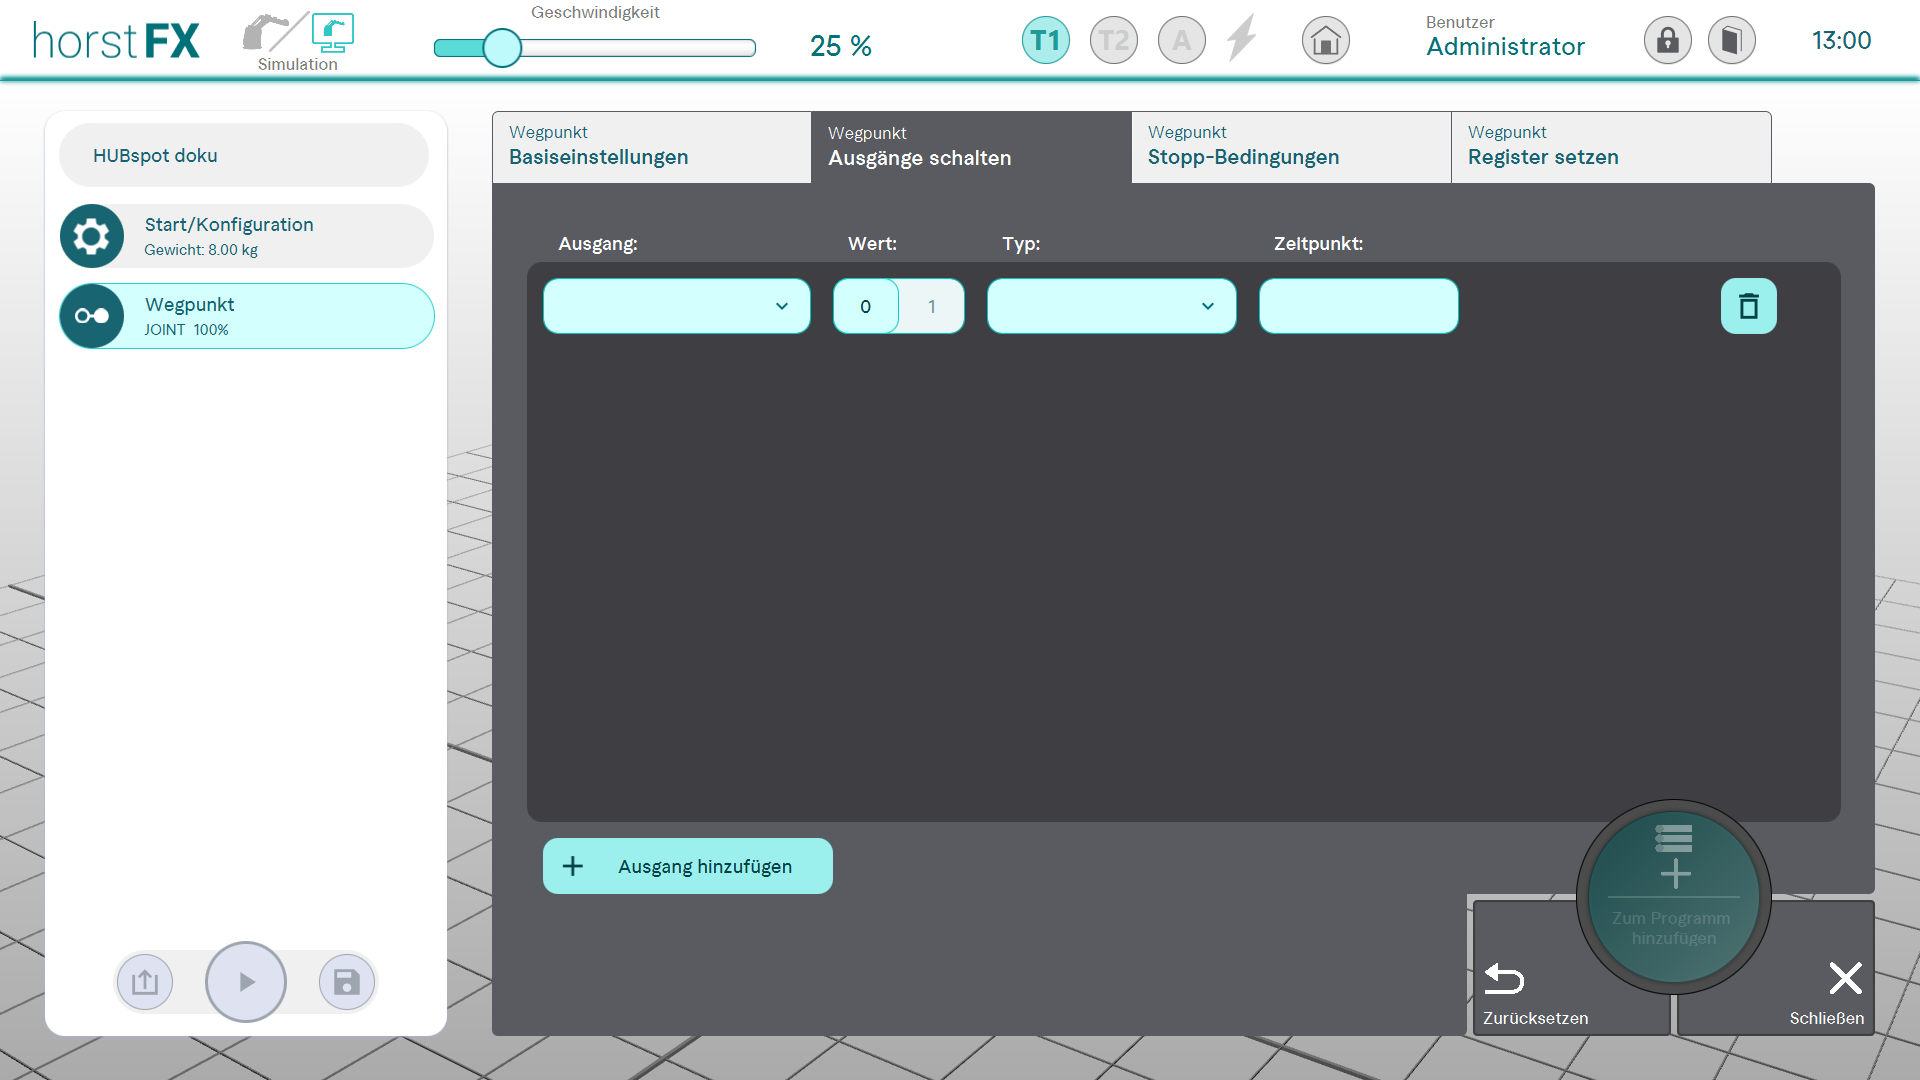The image size is (1920, 1080).
Task: Click the home position icon
Action: 1325,41
